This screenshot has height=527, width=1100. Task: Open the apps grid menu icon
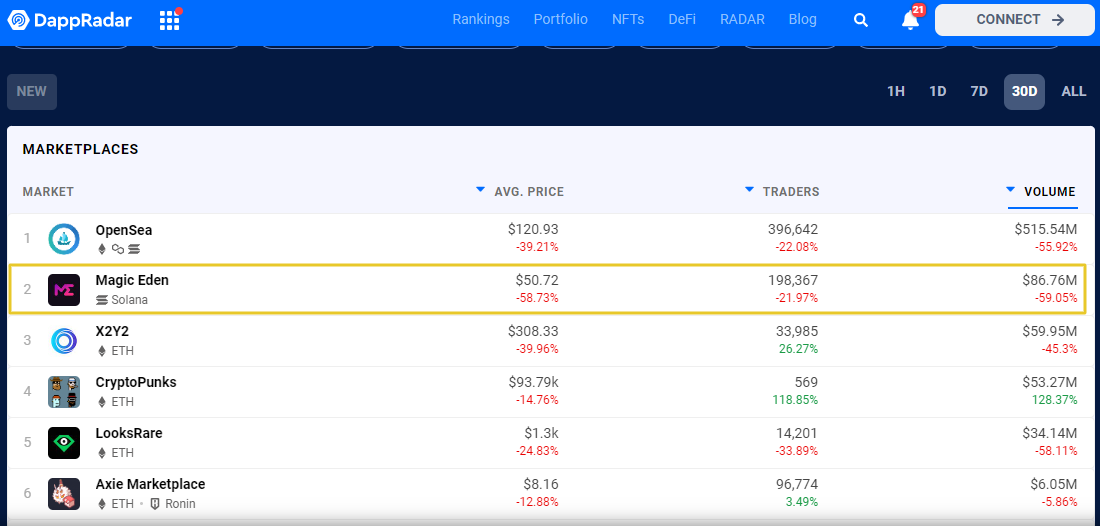pyautogui.click(x=170, y=20)
